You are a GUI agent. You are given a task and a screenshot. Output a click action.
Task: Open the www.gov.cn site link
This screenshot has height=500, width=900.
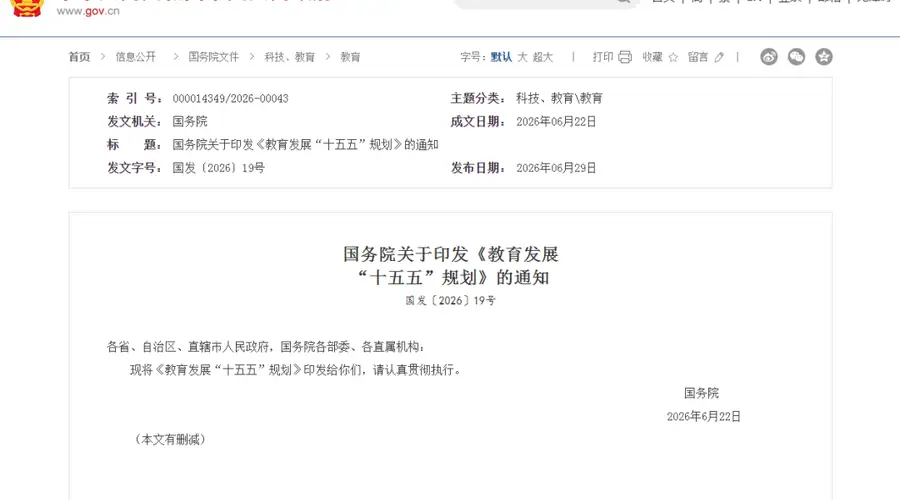(x=88, y=11)
